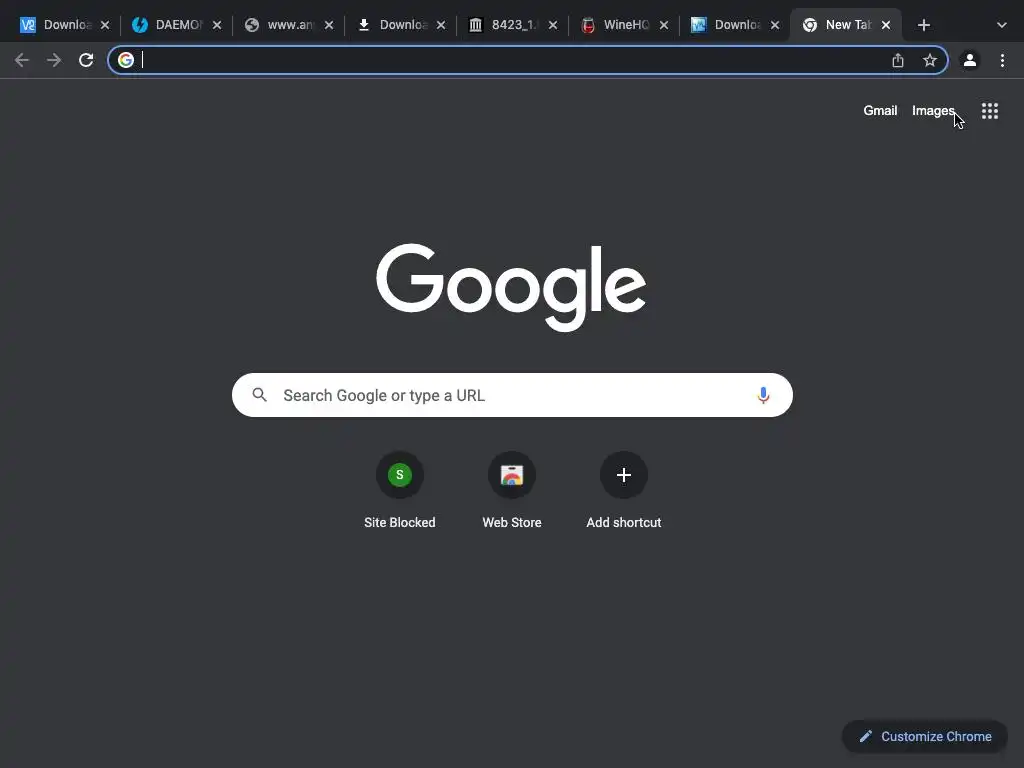This screenshot has width=1024, height=768.
Task: Open the Chrome three-dot menu
Action: 1002,60
